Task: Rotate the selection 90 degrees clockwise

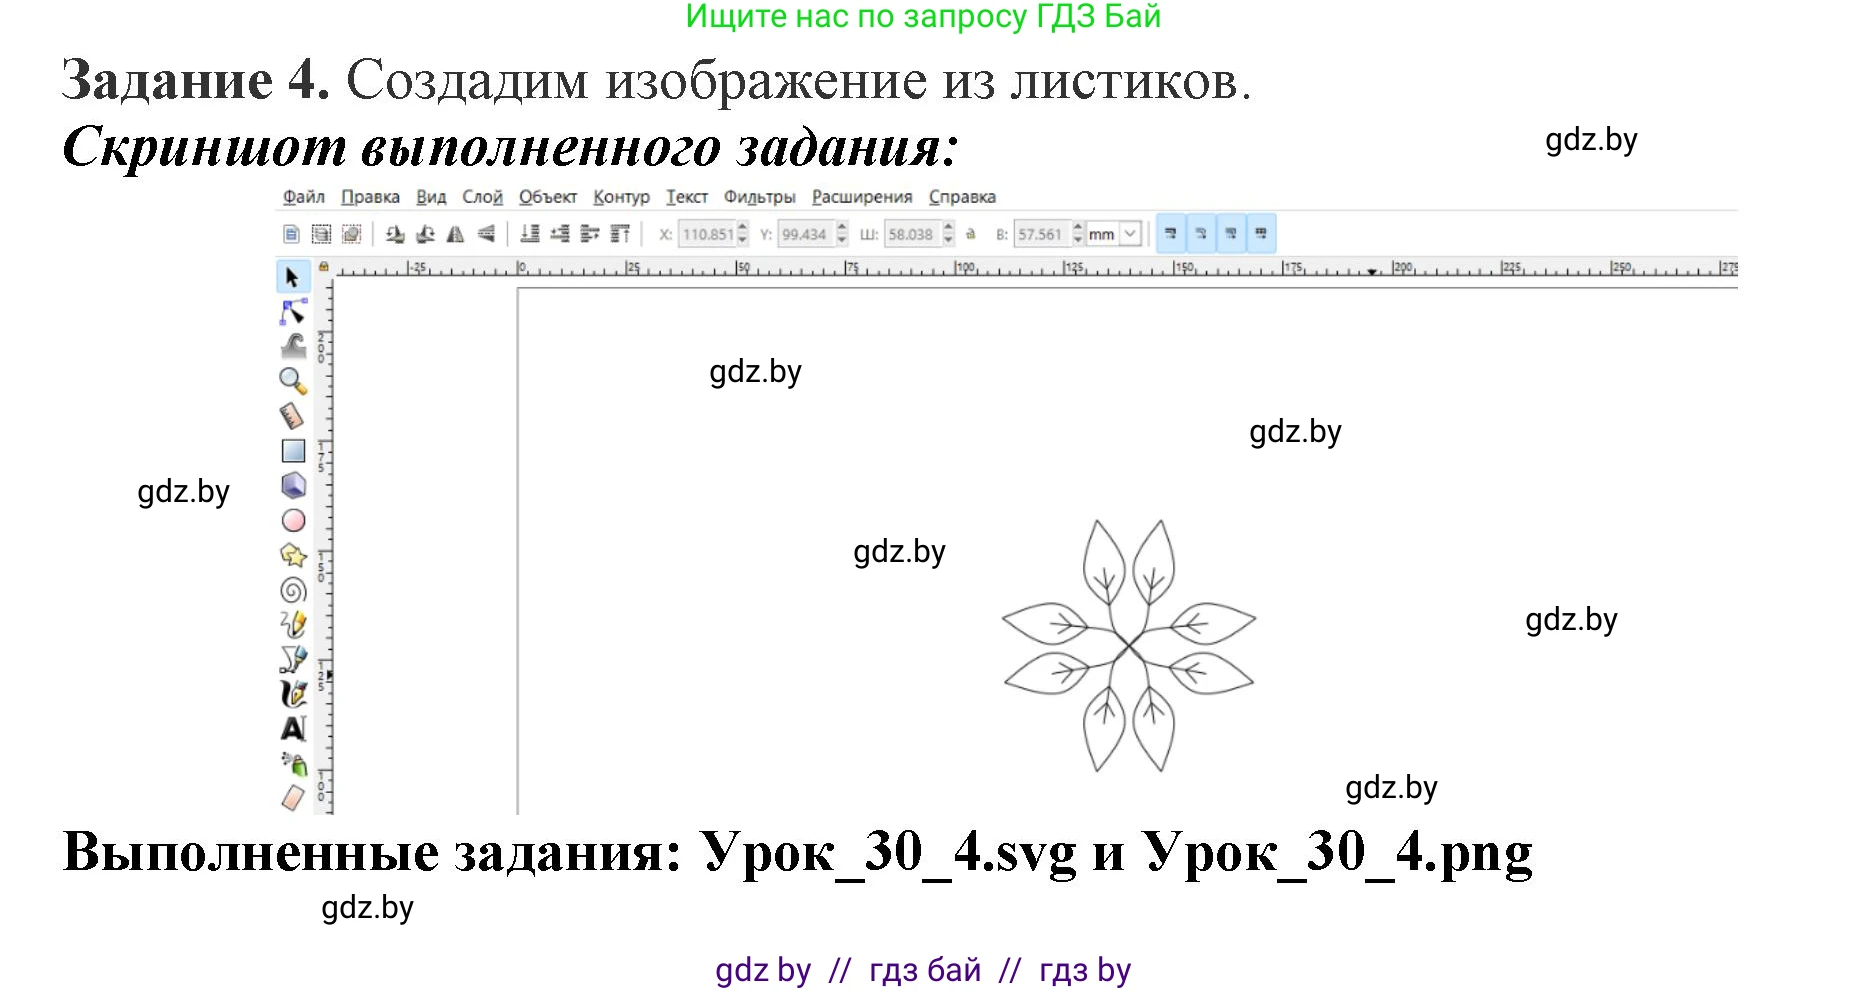Action: pyautogui.click(x=426, y=233)
